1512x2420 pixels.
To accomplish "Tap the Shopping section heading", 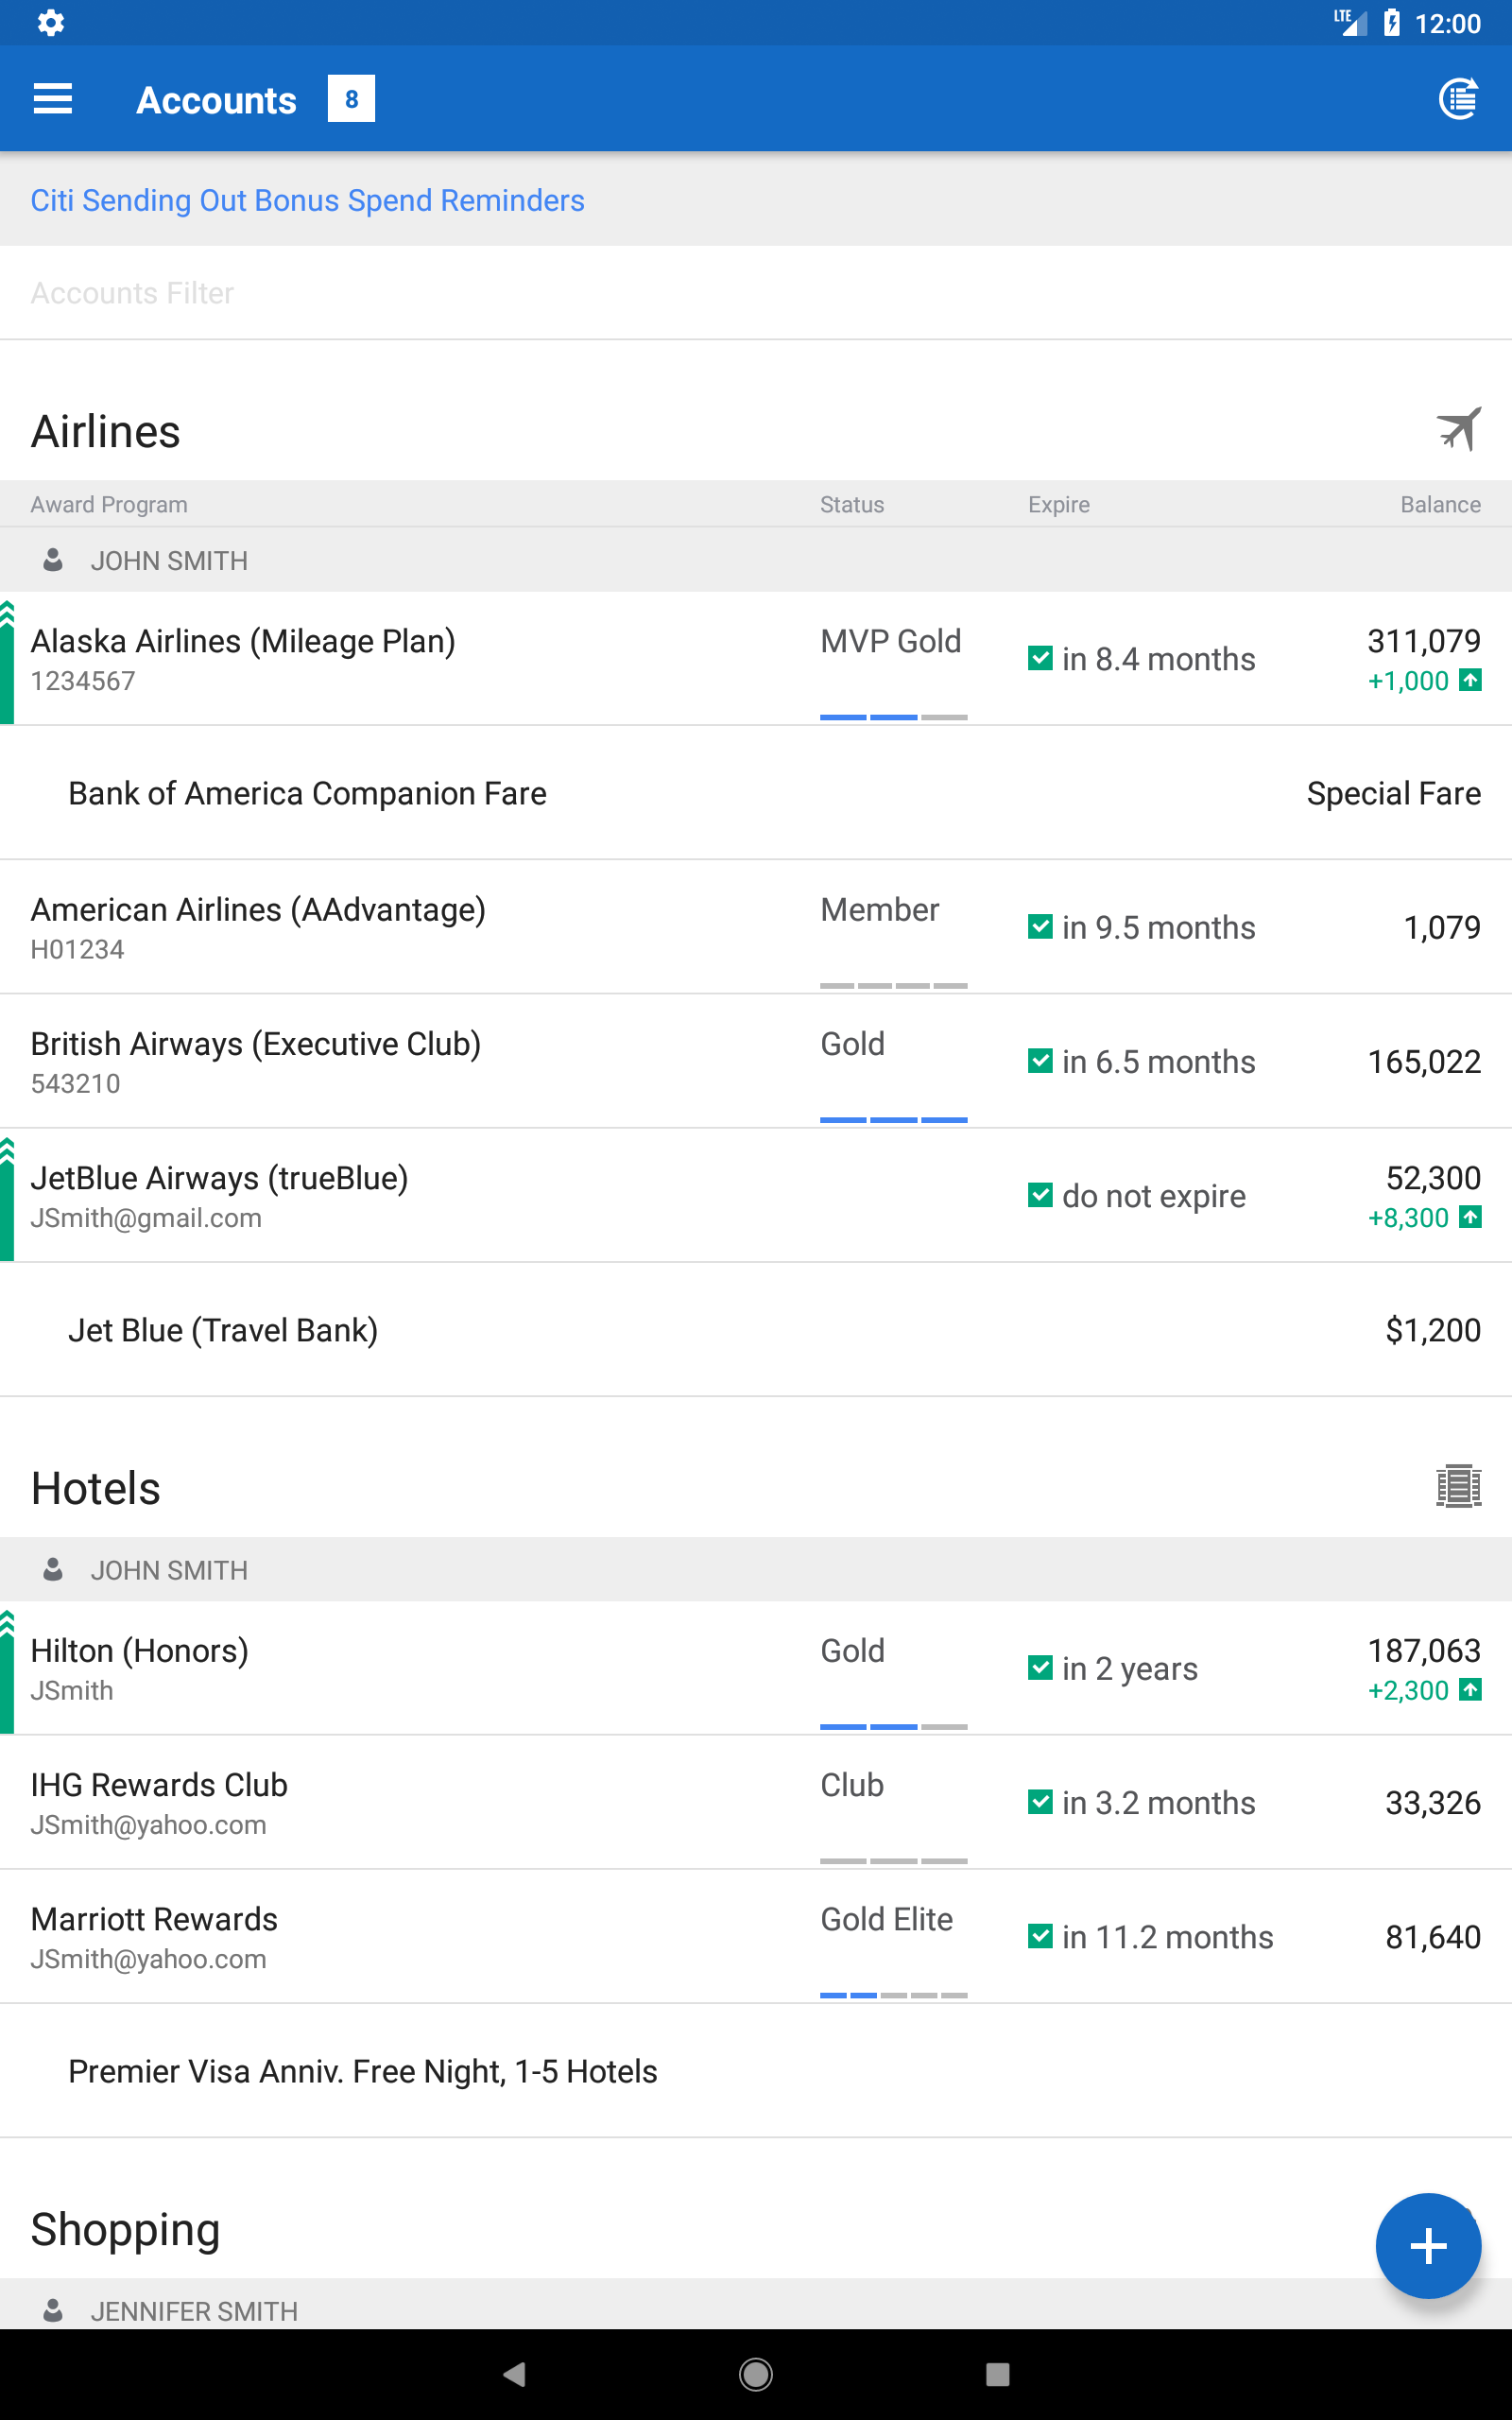I will 125,2230.
